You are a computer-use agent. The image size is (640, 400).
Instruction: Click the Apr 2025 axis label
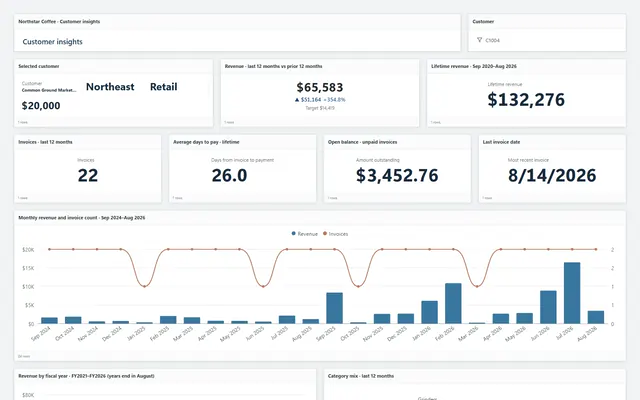tap(207, 334)
